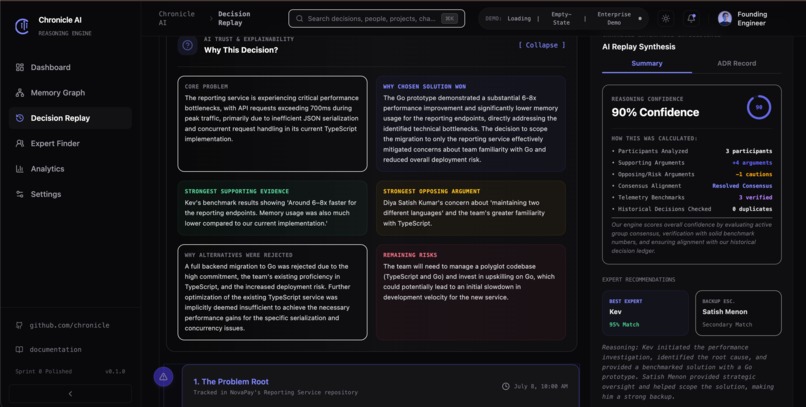806x407 pixels.
Task: Click the question mark explainability icon
Action: pyautogui.click(x=188, y=45)
